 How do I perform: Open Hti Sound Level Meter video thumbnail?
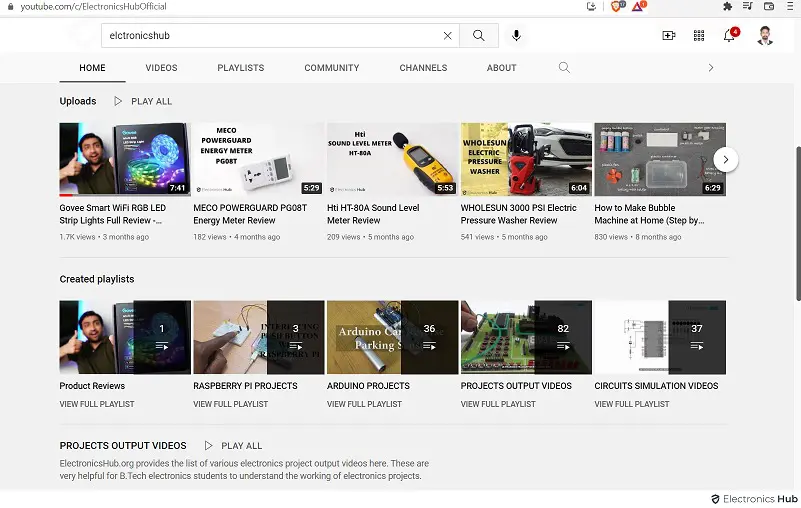click(392, 159)
